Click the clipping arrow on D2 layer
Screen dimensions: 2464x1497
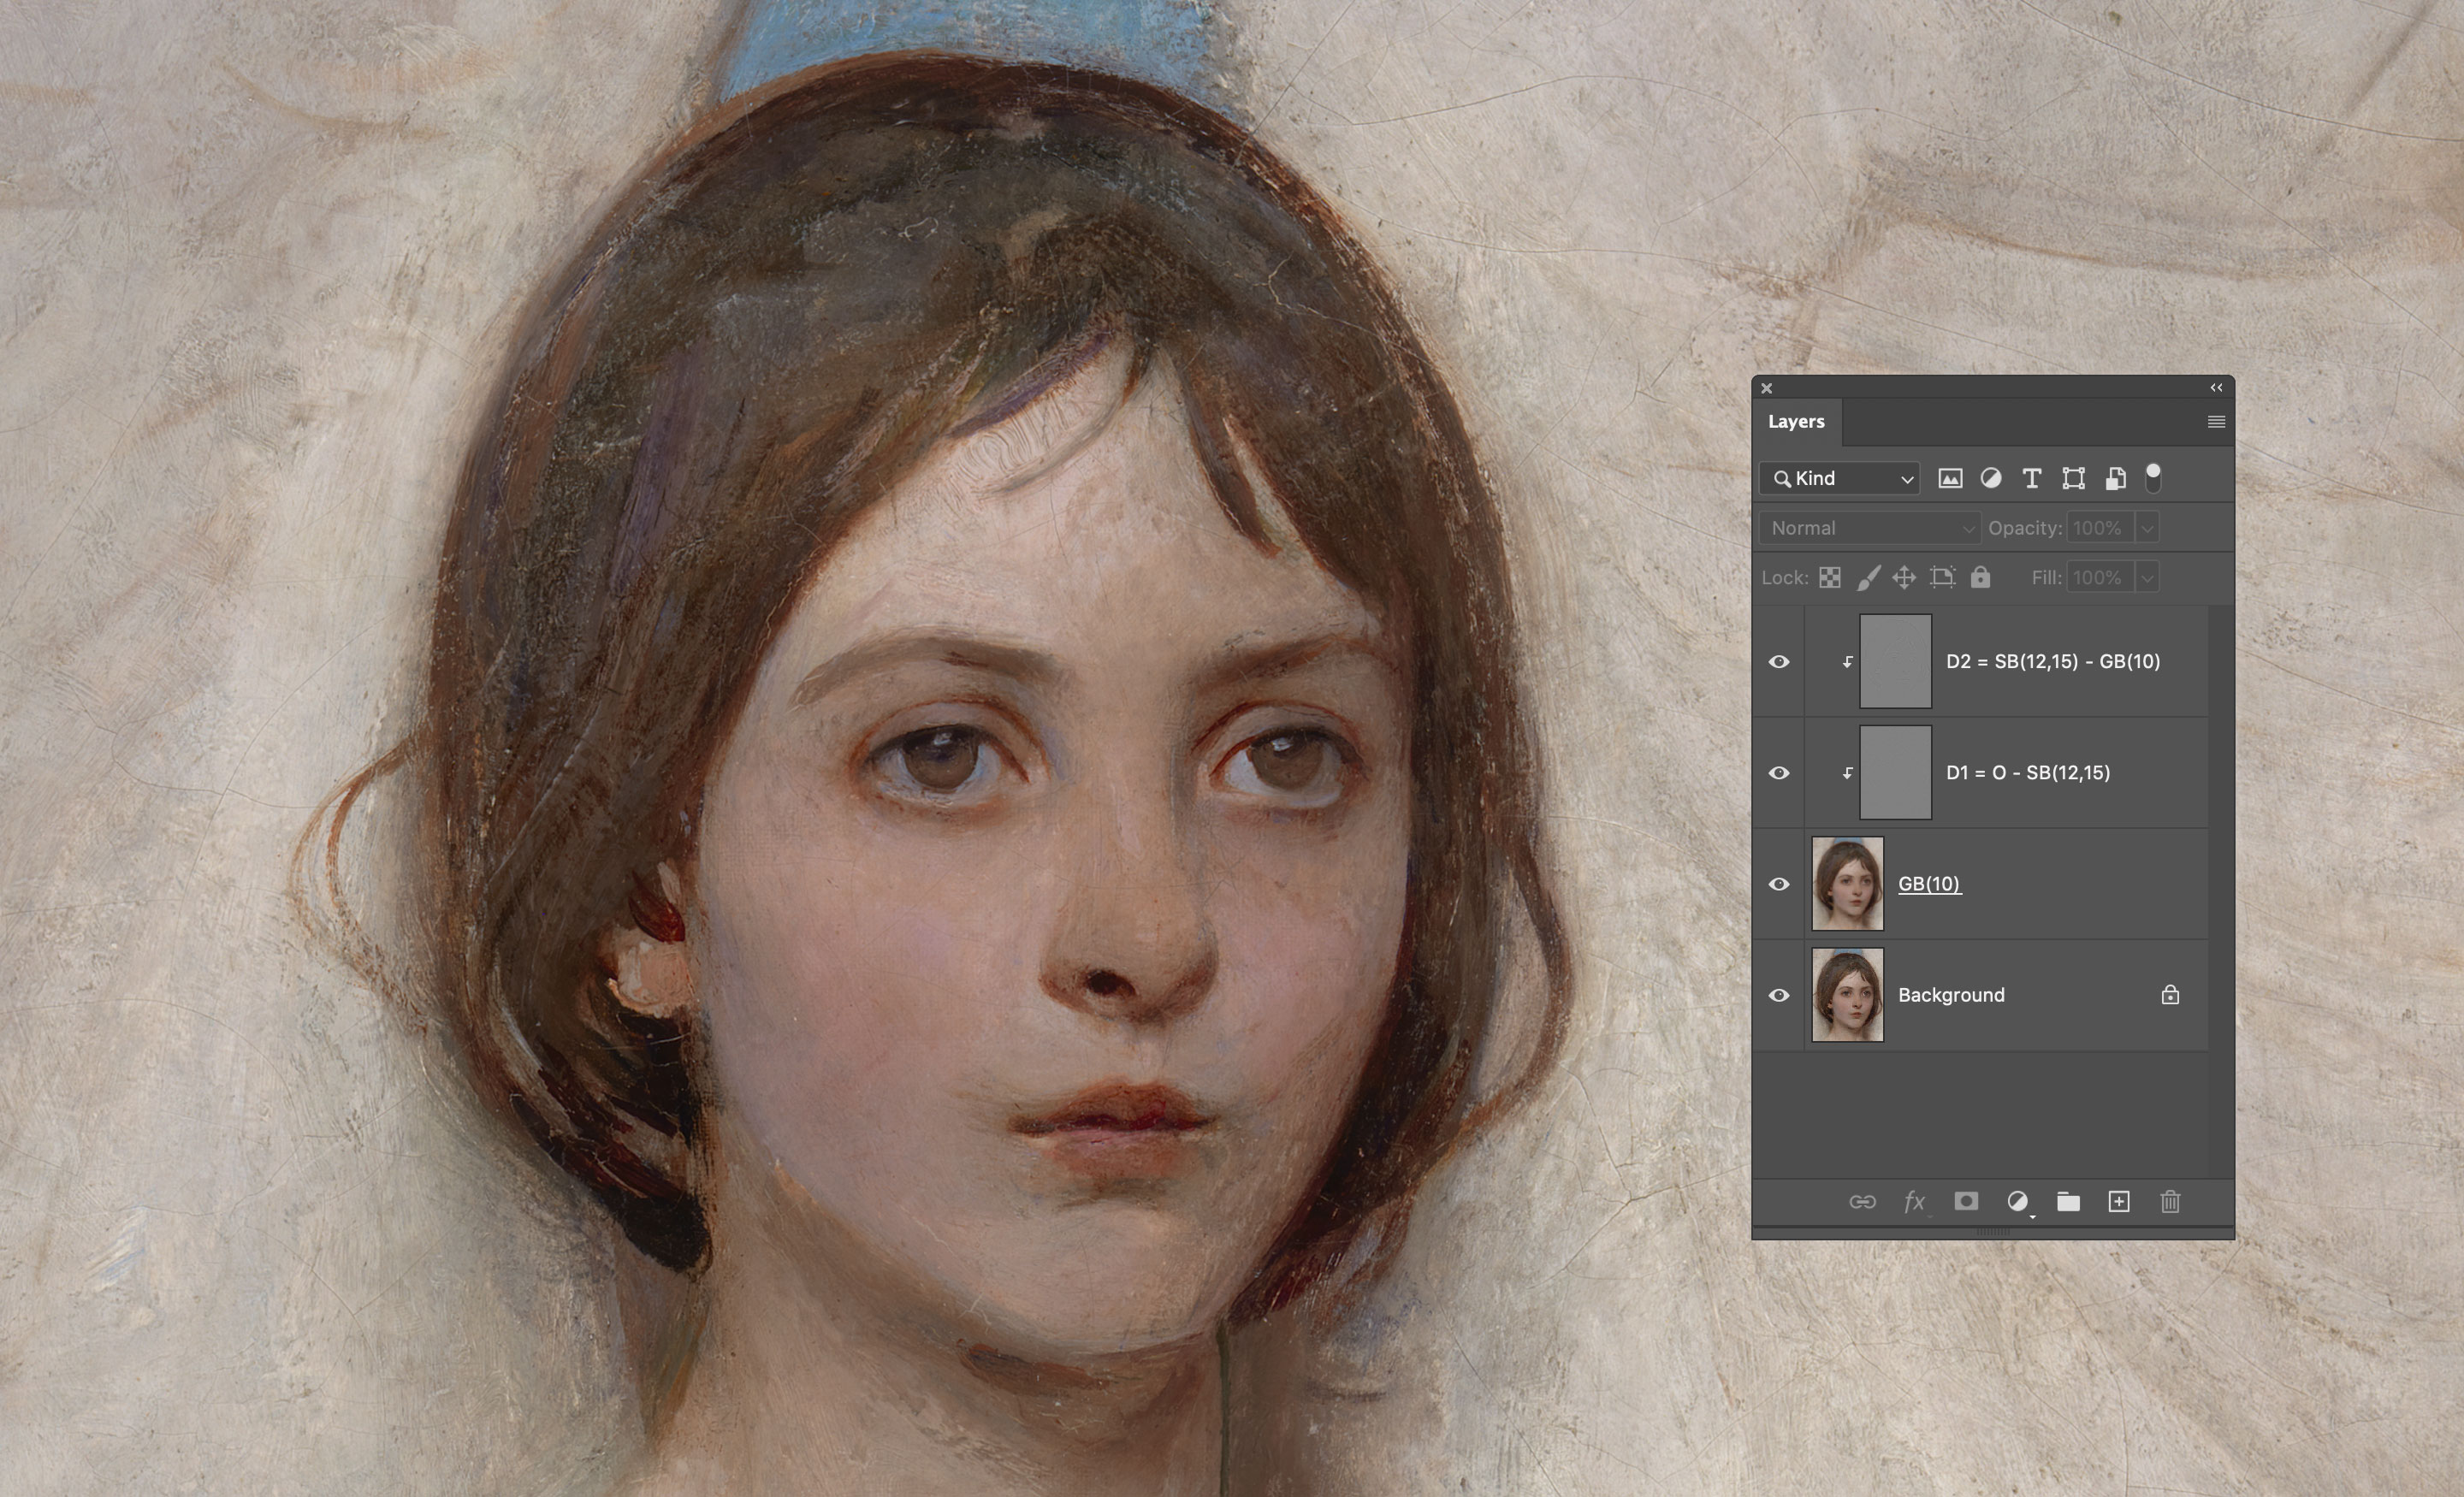pyautogui.click(x=1847, y=662)
